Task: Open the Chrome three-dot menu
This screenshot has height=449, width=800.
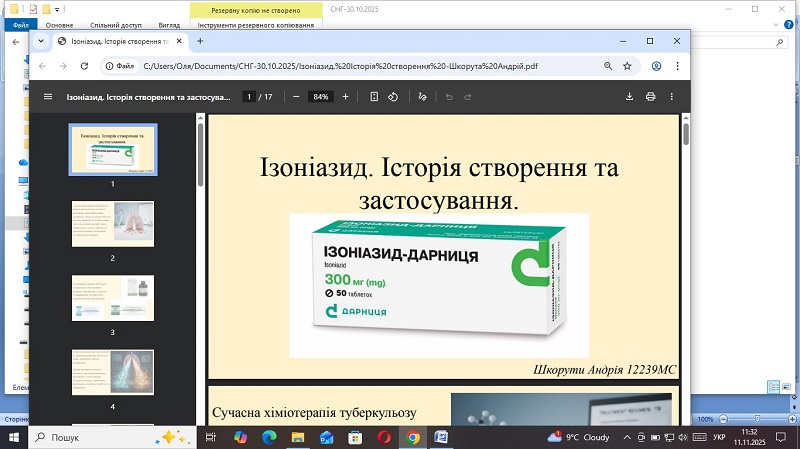Action: 677,66
